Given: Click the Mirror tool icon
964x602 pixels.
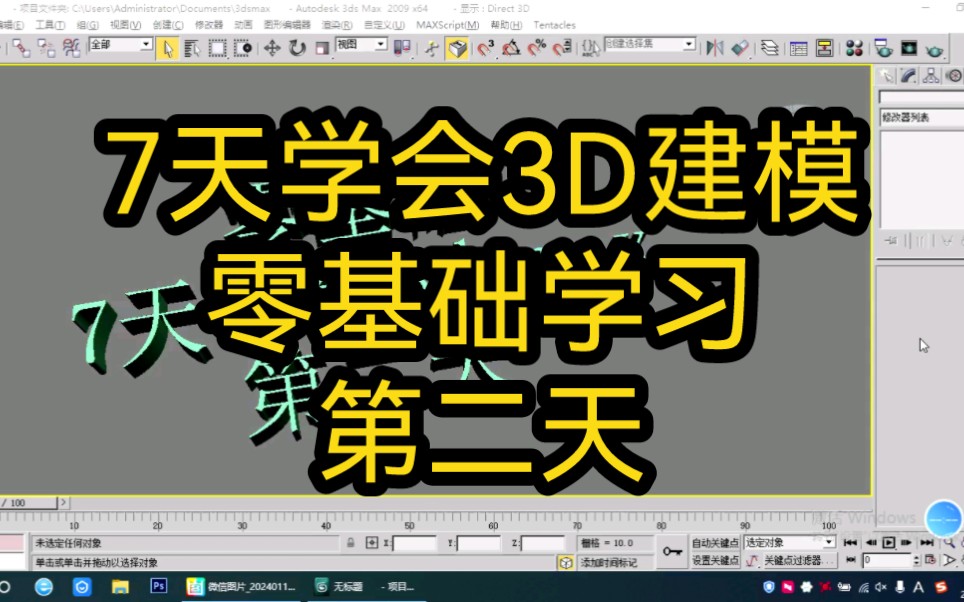Looking at the screenshot, I should coord(717,46).
